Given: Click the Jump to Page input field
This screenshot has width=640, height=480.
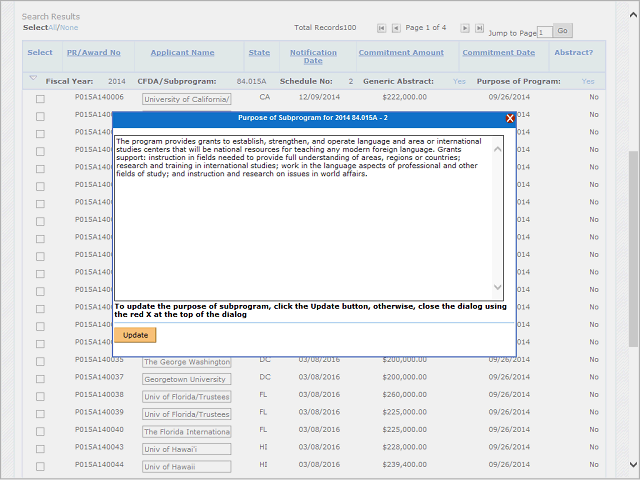Looking at the screenshot, I should [544, 32].
